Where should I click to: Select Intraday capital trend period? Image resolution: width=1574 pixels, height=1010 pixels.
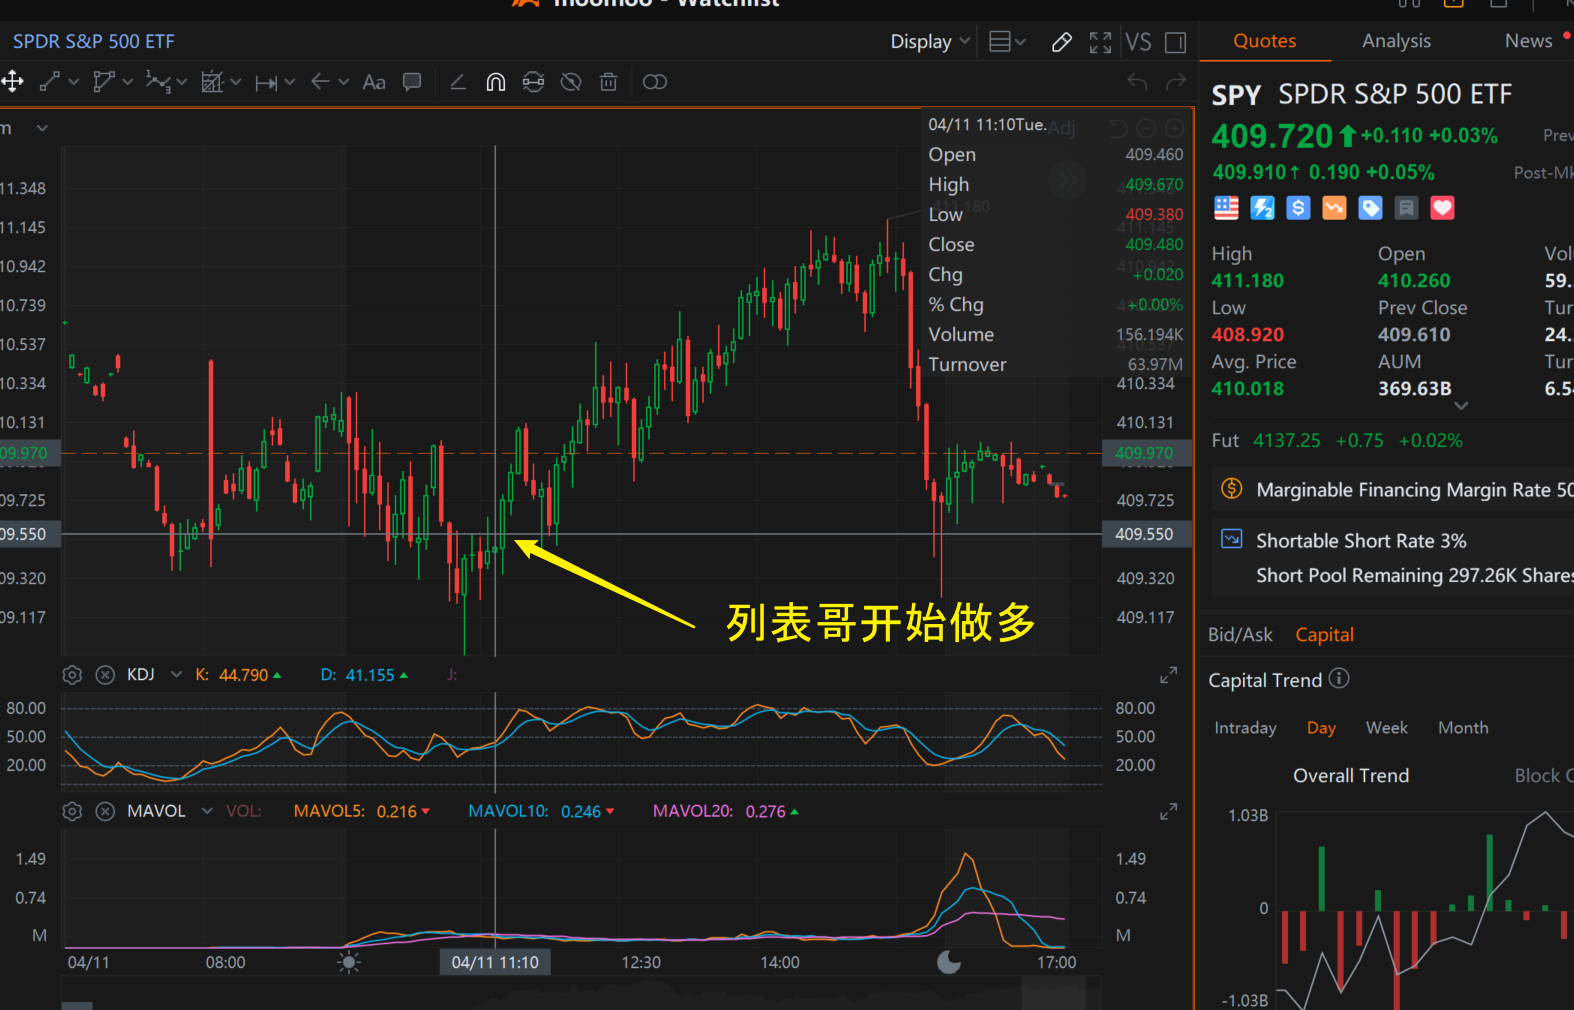coord(1245,728)
